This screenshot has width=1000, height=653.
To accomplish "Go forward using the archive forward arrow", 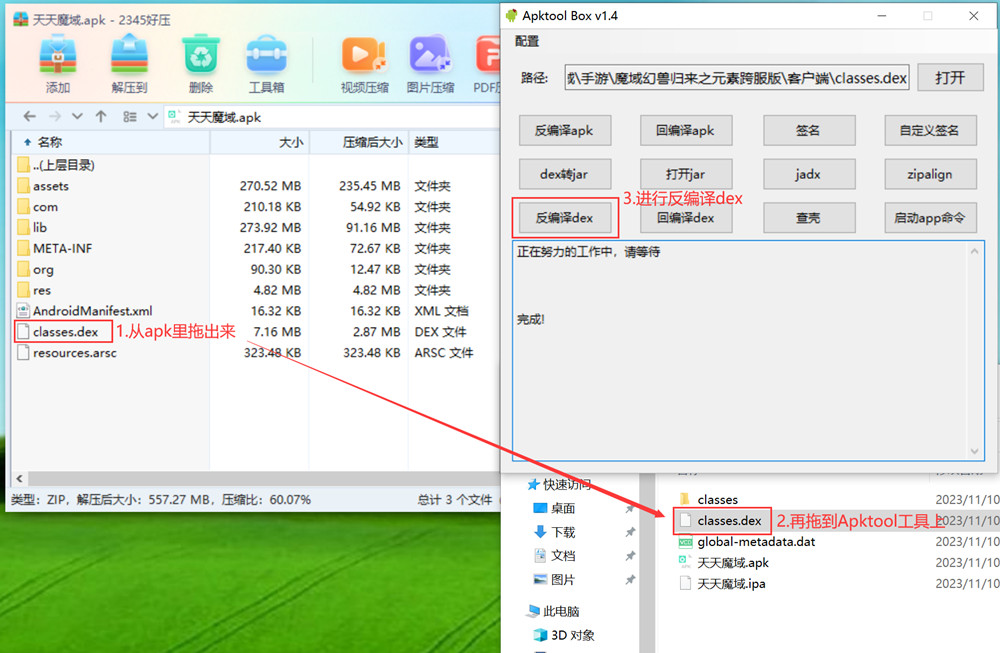I will pyautogui.click(x=55, y=117).
